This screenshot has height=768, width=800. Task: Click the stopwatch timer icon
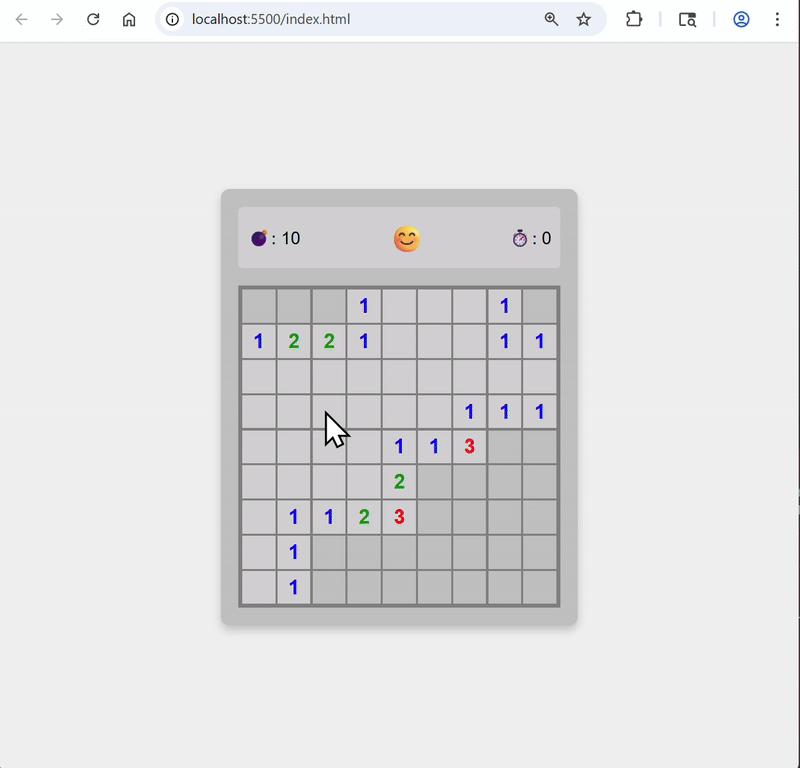pos(521,238)
